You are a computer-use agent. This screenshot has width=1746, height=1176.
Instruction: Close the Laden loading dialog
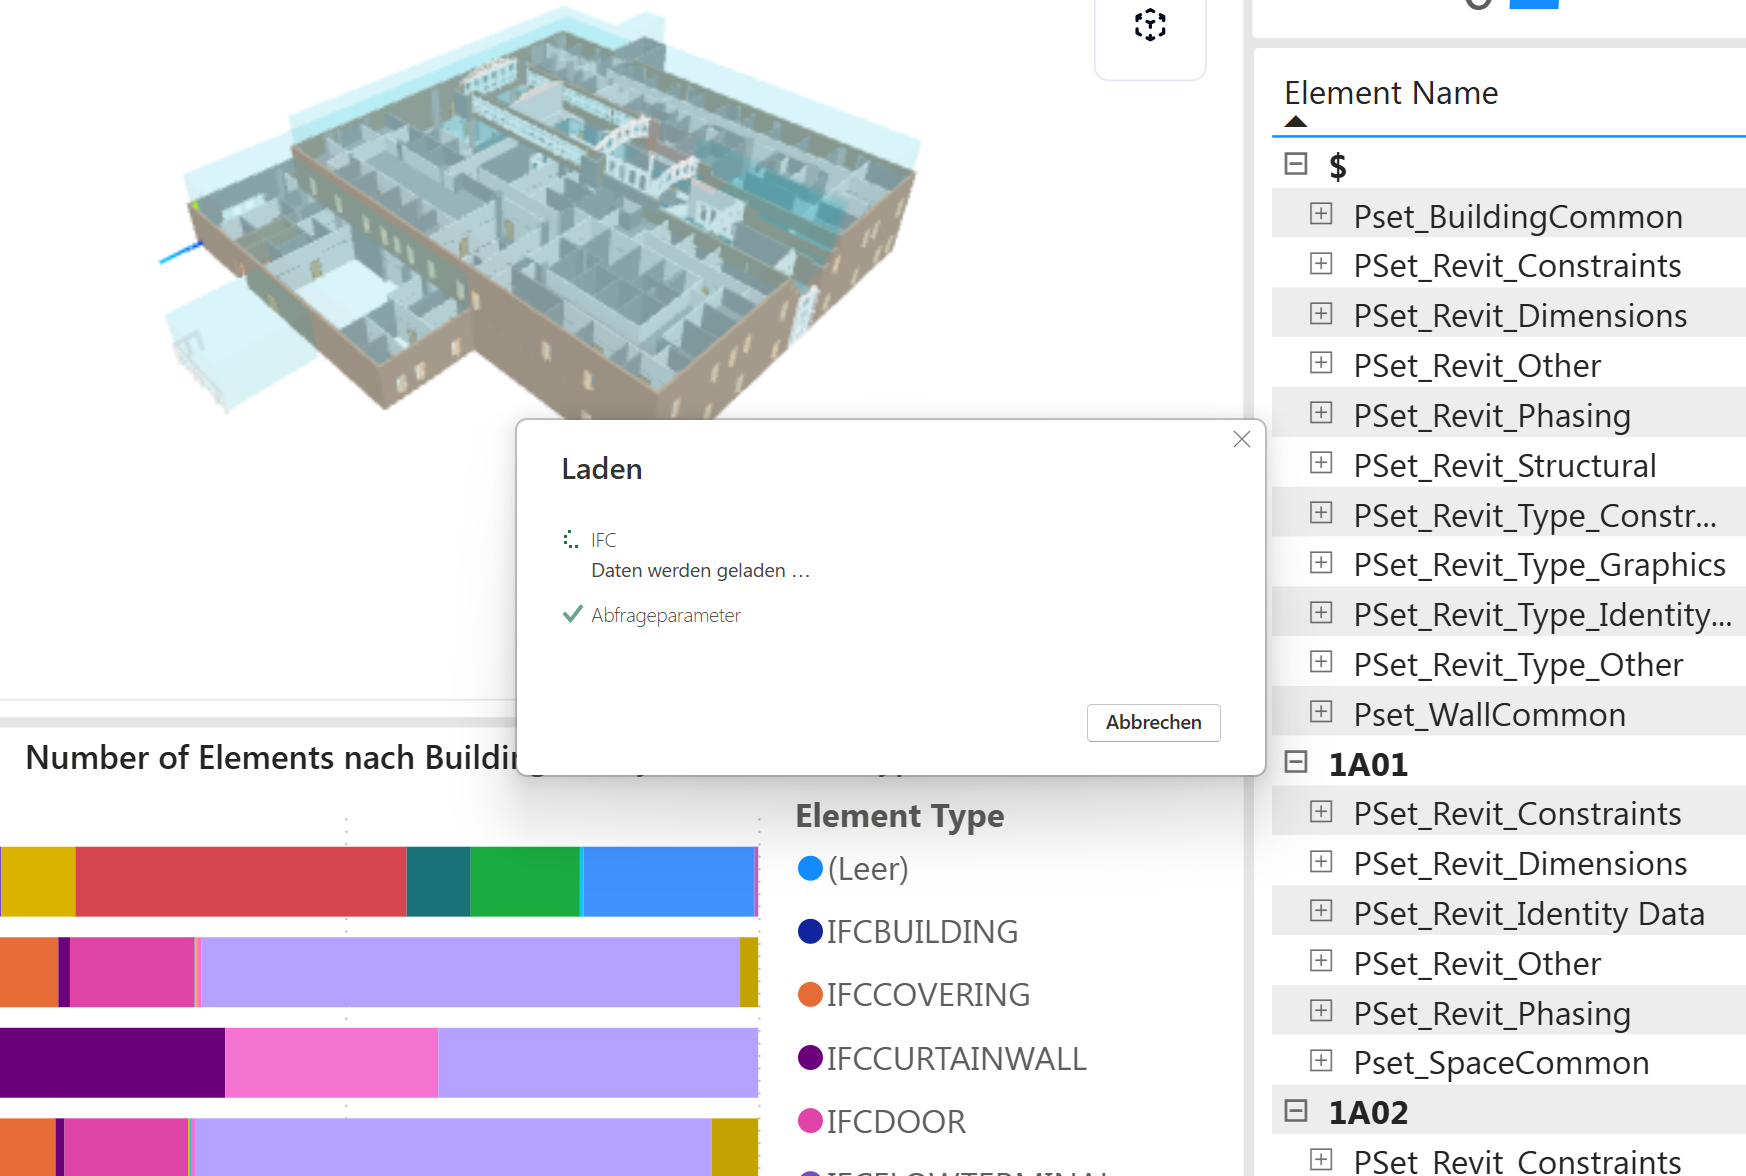(x=1241, y=439)
